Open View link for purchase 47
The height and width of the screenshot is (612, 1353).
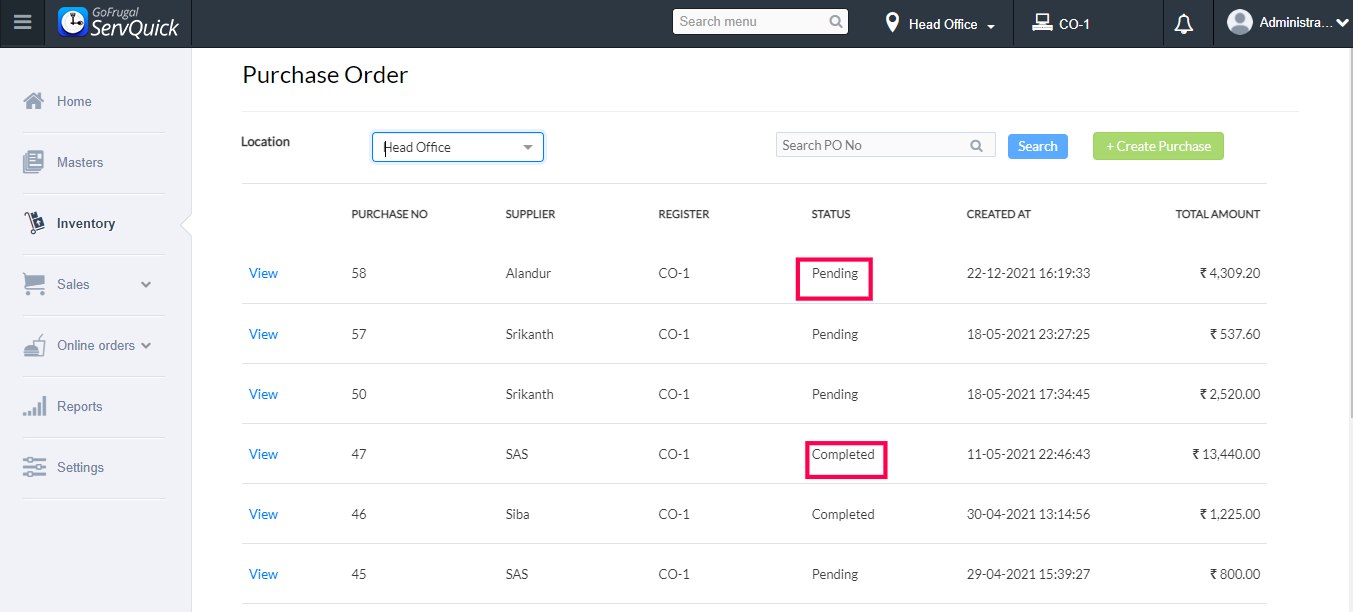point(263,454)
